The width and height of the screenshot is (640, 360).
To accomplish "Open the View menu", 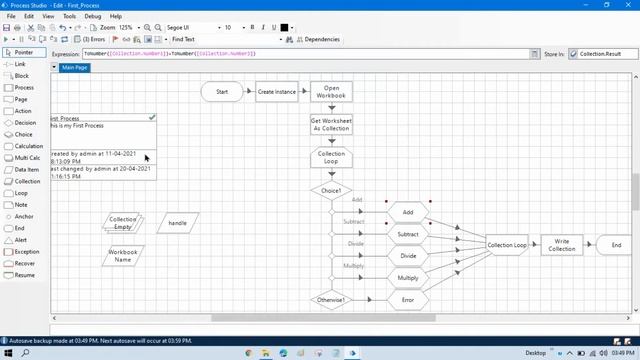I will tap(48, 16).
